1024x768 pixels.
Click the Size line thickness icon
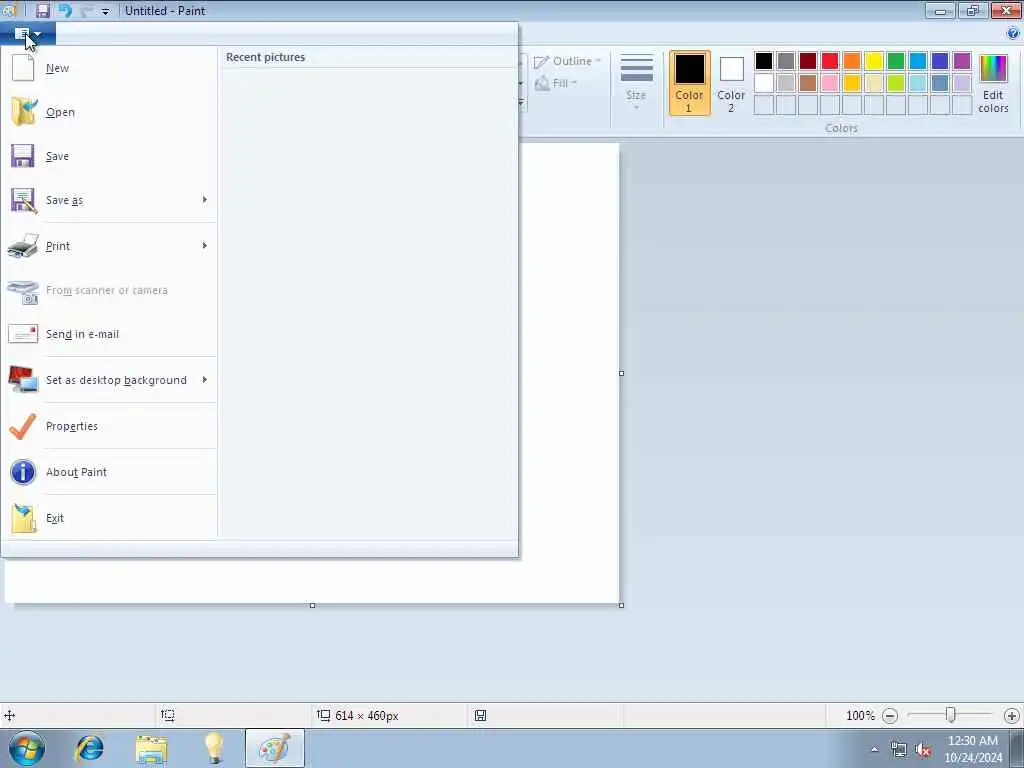[636, 68]
